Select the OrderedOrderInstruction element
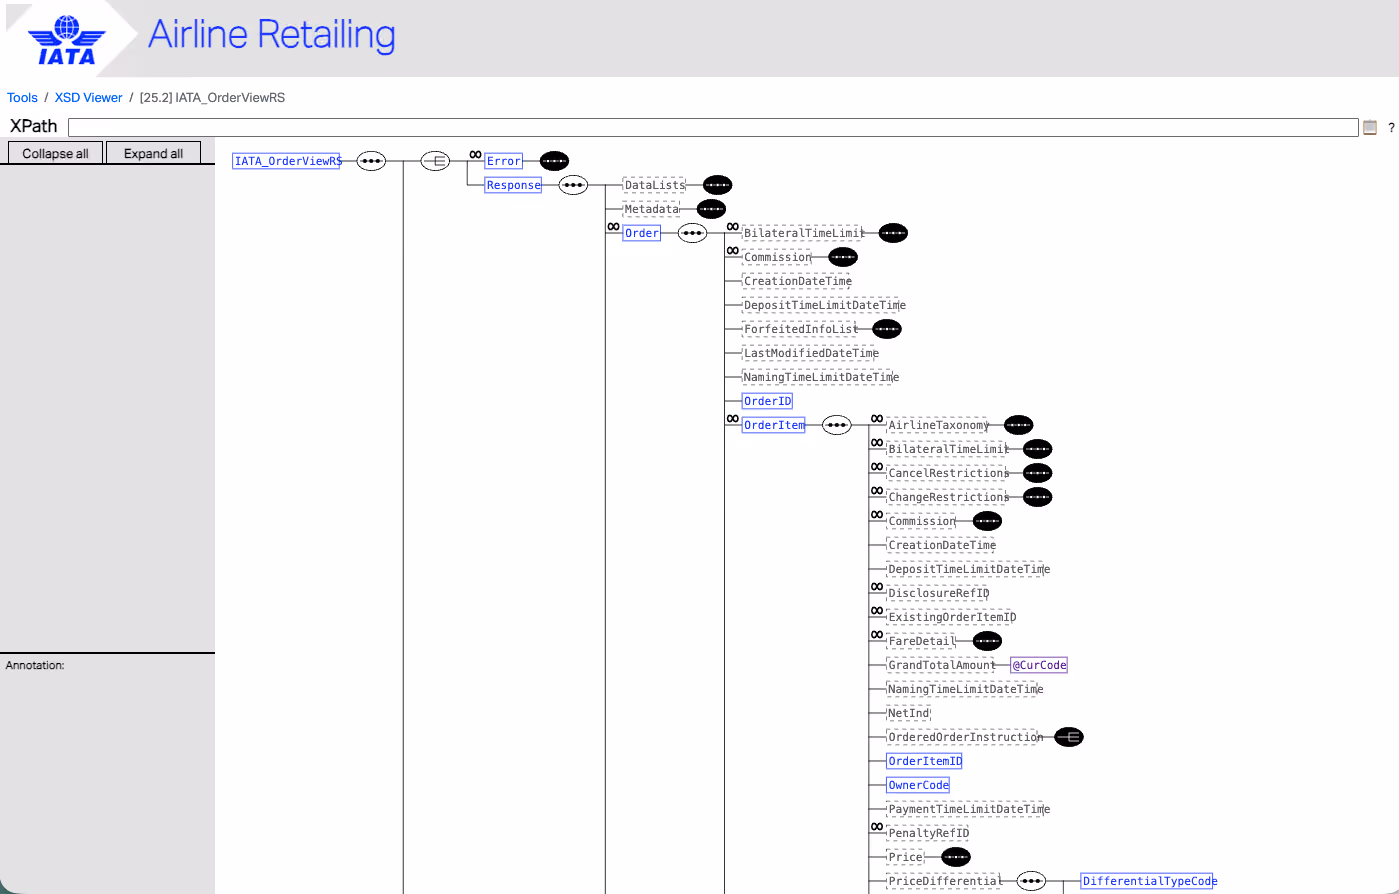 [964, 737]
